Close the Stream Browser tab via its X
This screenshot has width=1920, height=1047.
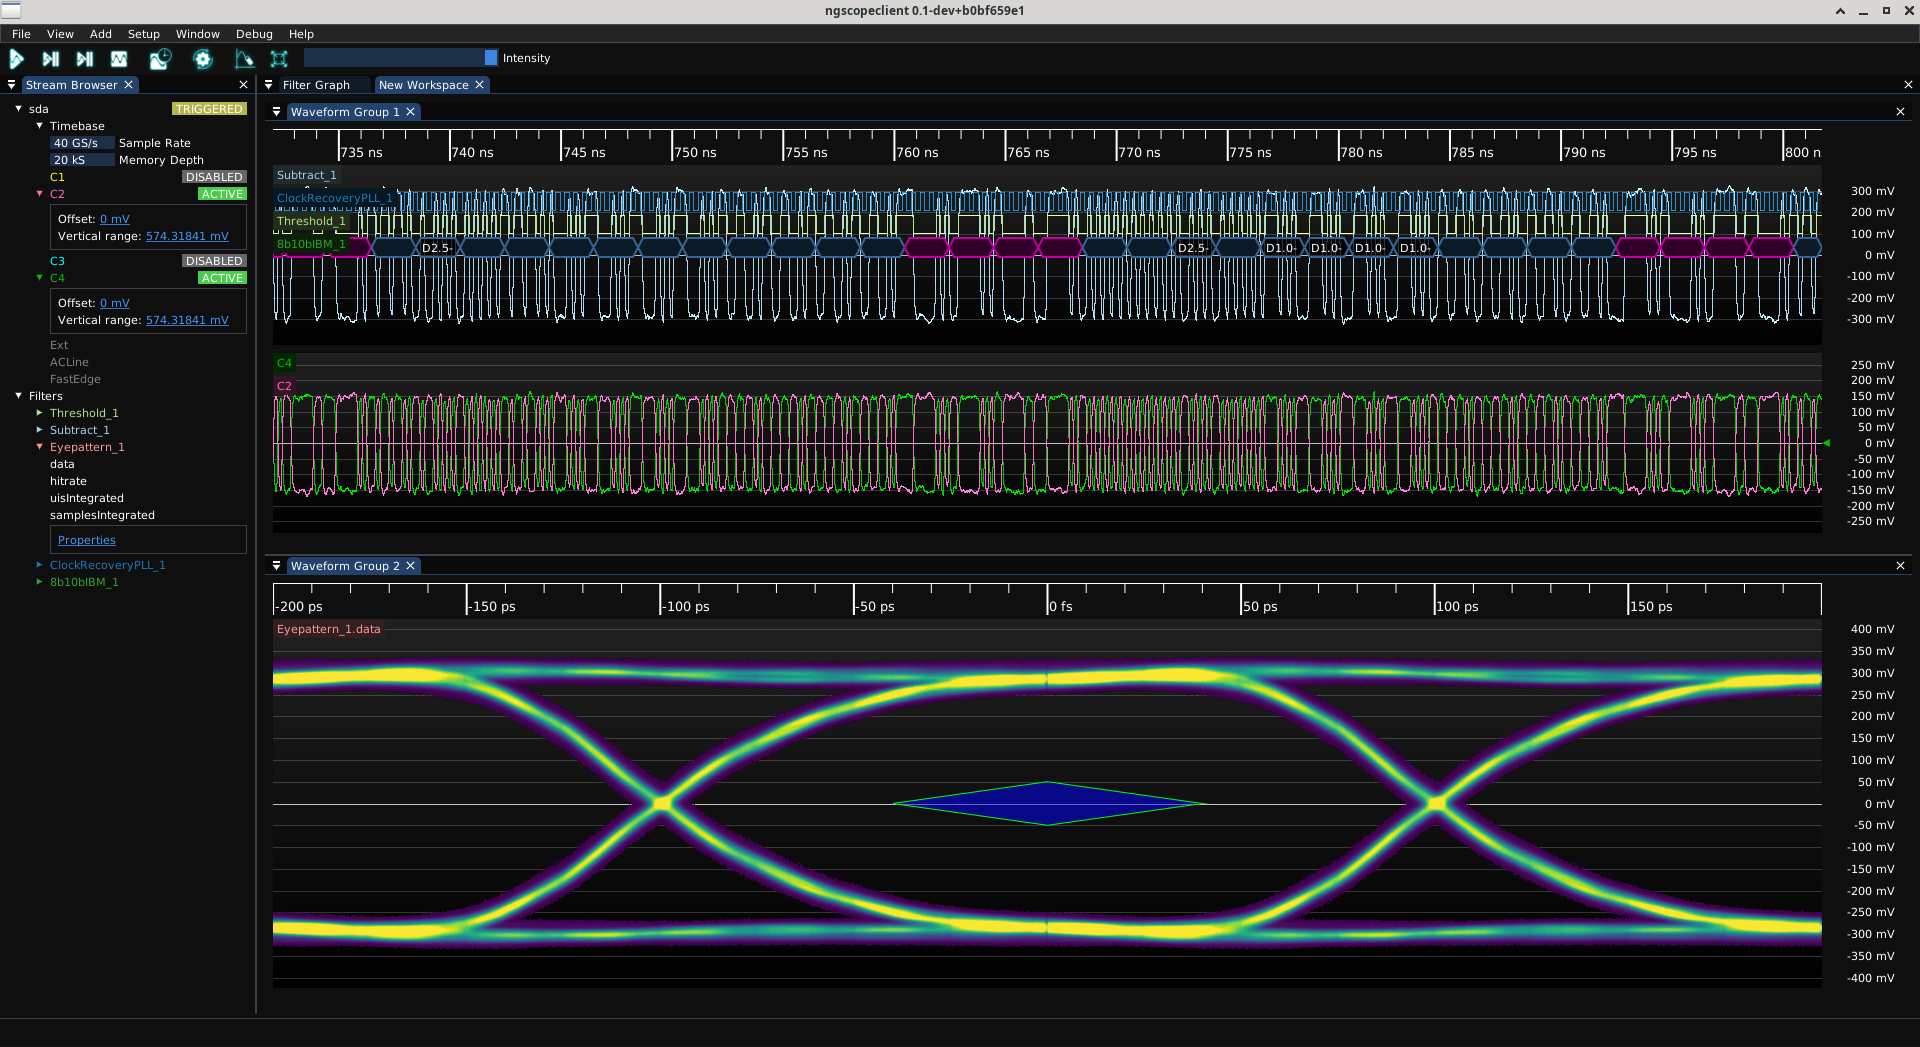click(x=128, y=85)
